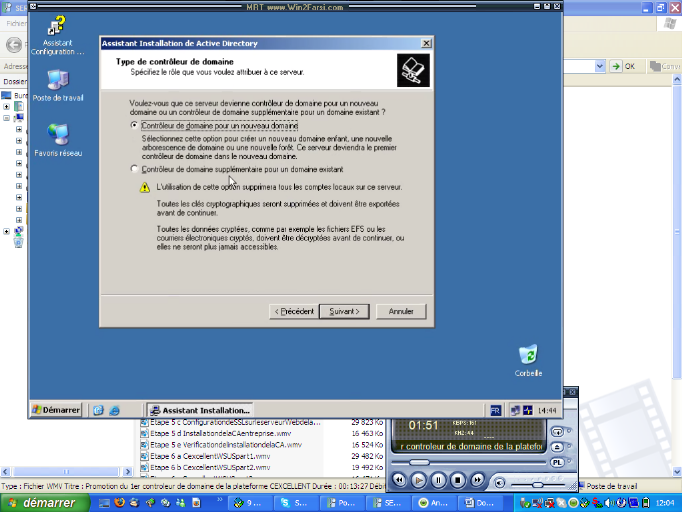
Task: Click the OK go button in Explorer address bar
Action: point(623,66)
